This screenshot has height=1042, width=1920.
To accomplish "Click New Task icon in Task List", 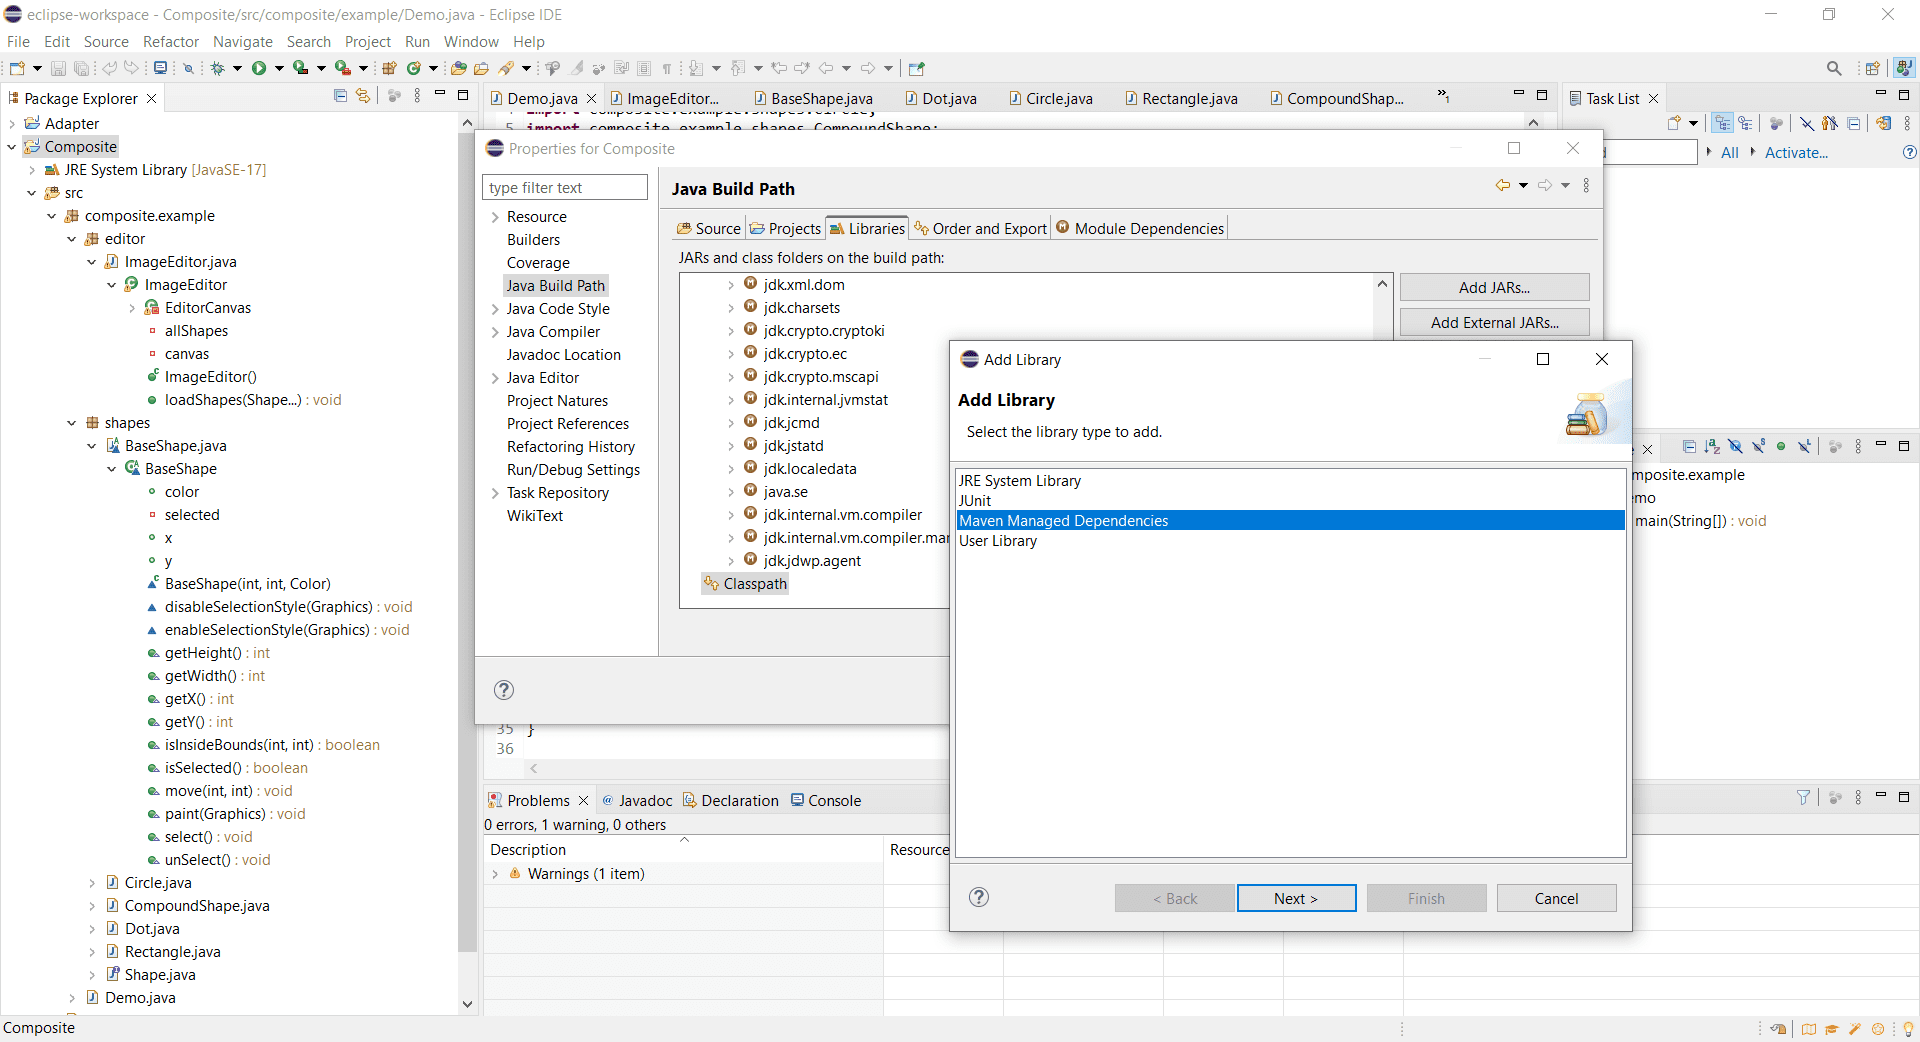I will [1674, 123].
